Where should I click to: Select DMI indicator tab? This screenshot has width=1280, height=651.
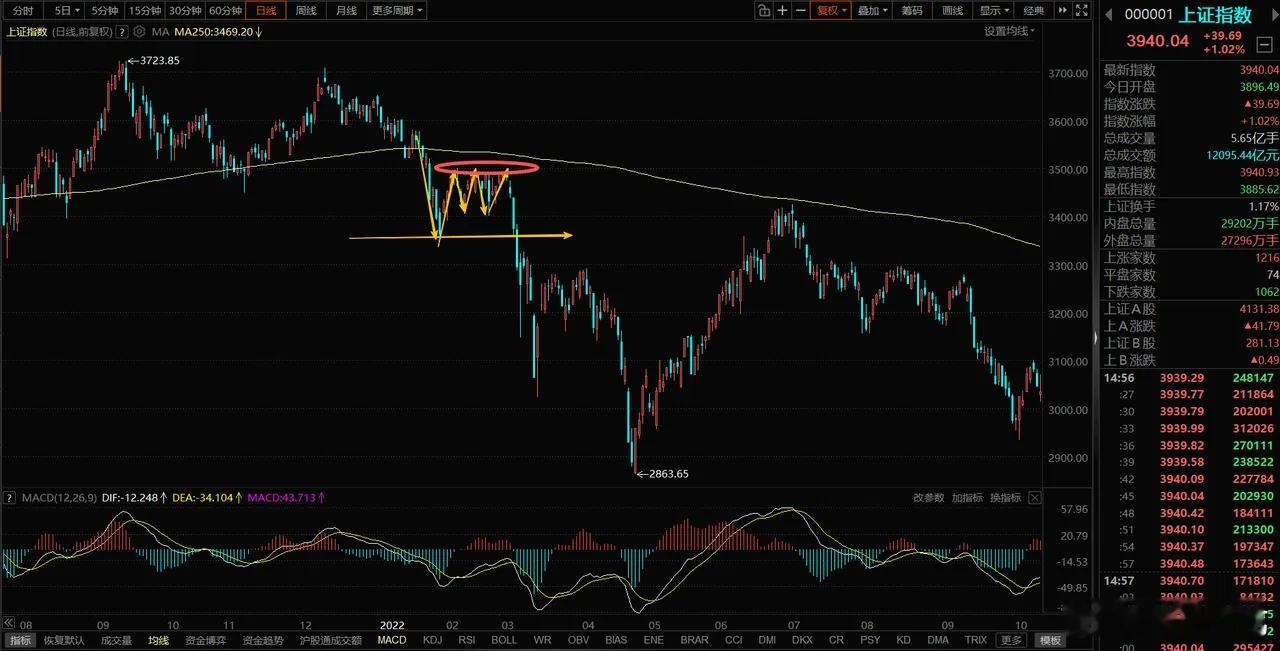767,640
